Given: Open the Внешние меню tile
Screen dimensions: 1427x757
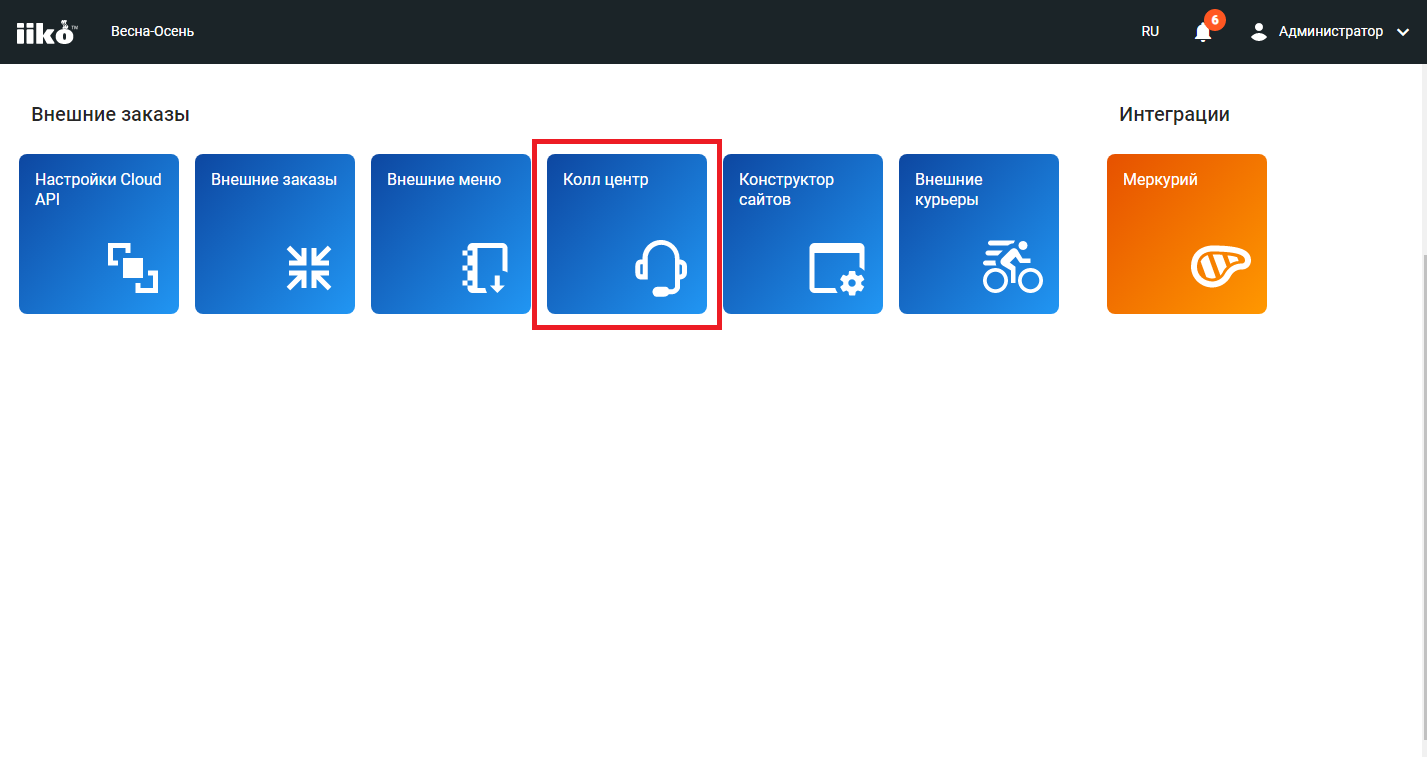Looking at the screenshot, I should 451,234.
